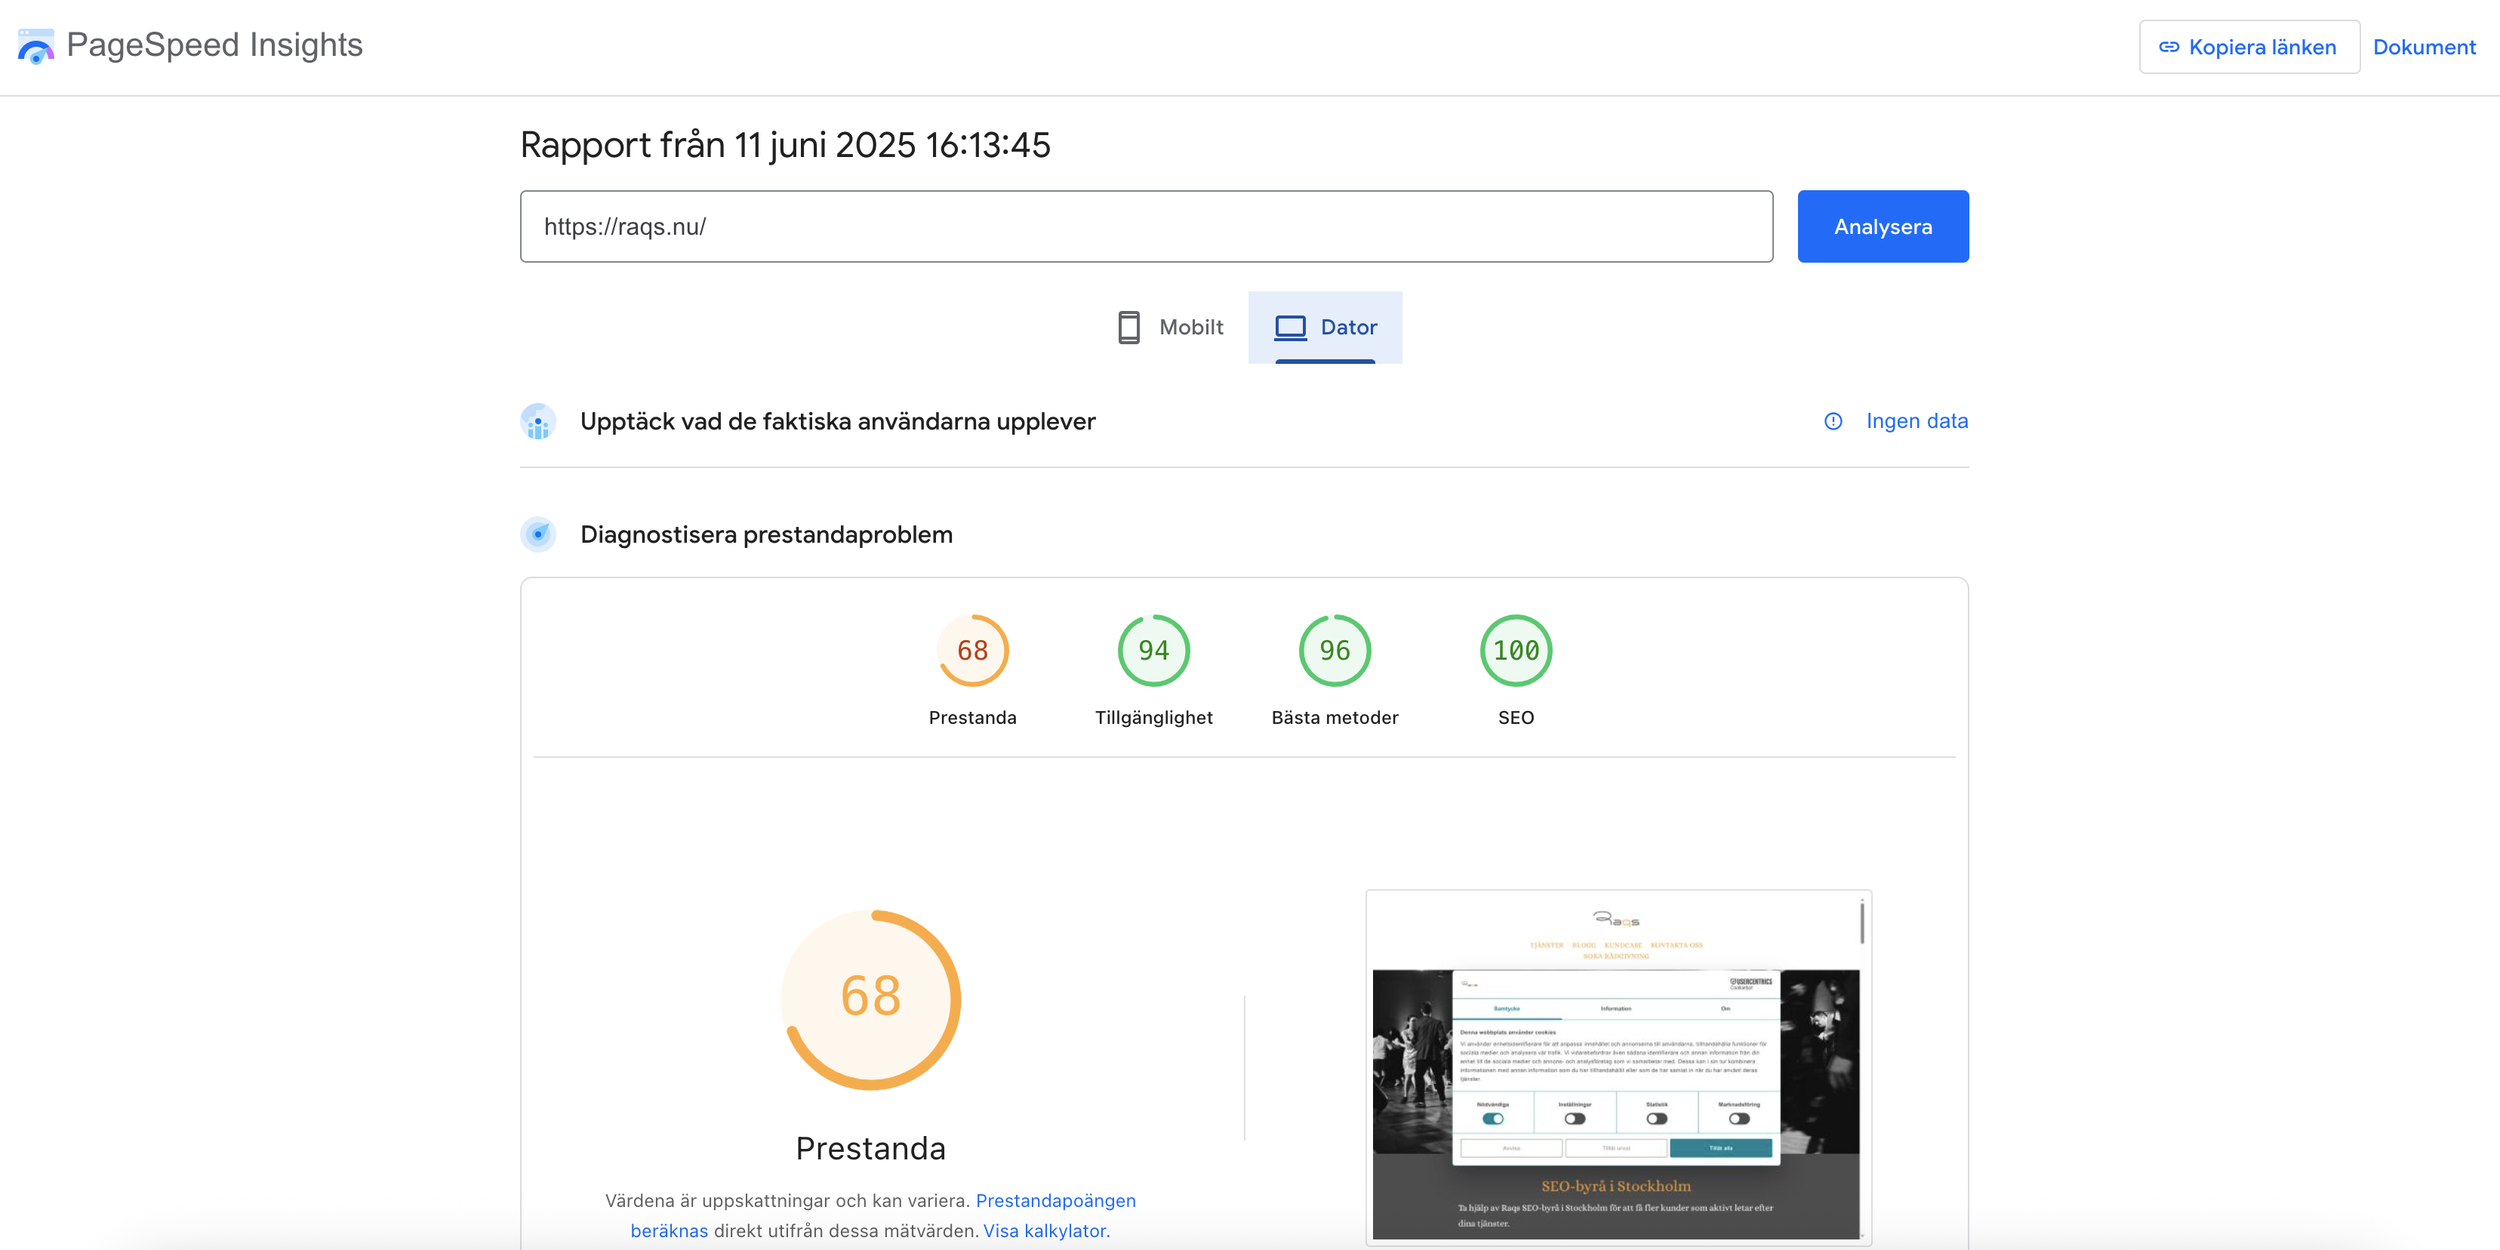Click the mobile phone icon
This screenshot has height=1250, width=2500.
tap(1128, 327)
